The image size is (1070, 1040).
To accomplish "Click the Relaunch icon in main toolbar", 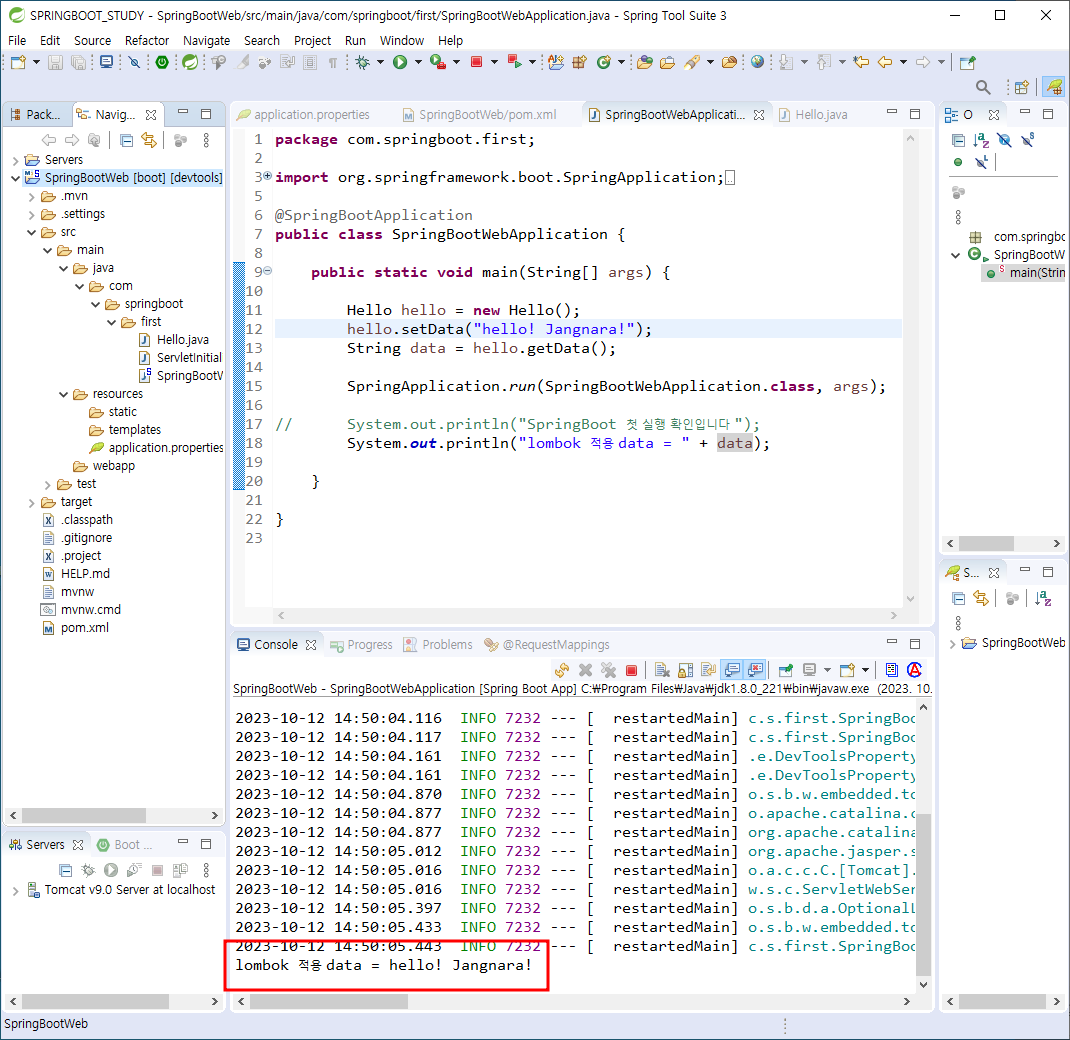I will tap(515, 62).
